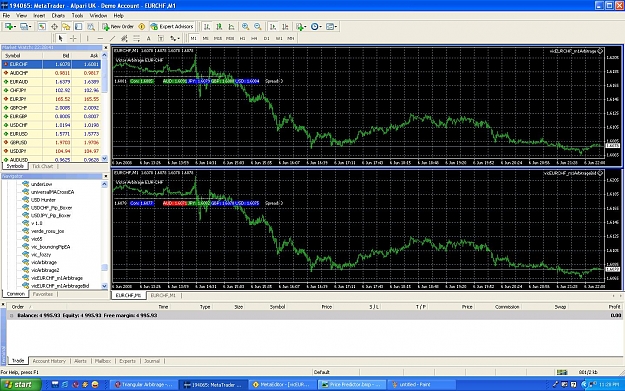Open the Tools menu
Screen dimensions: 625x391
pyautogui.click(x=77, y=16)
